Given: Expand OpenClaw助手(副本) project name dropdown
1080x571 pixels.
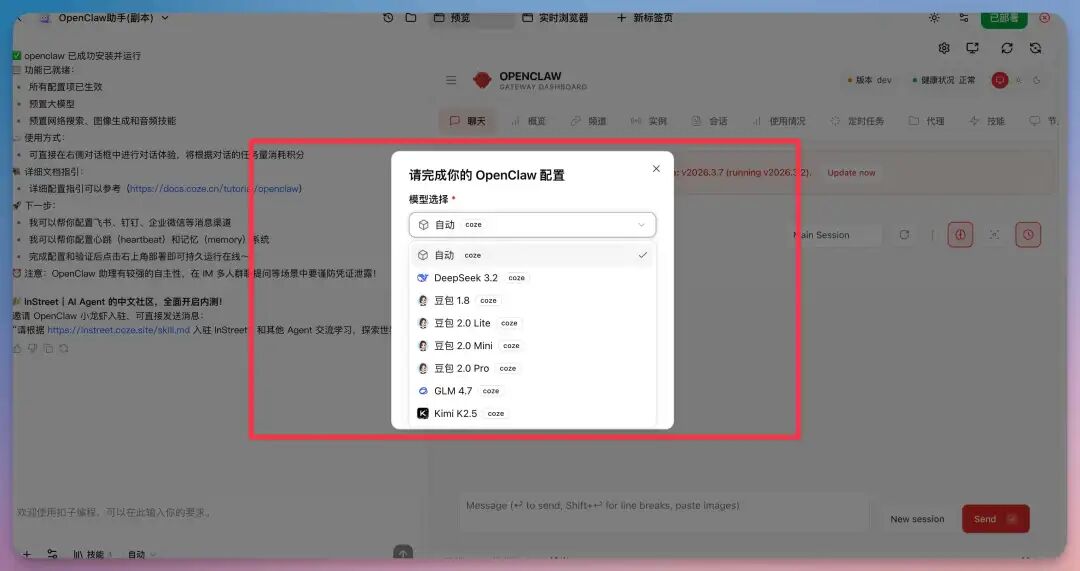Looking at the screenshot, I should (165, 18).
